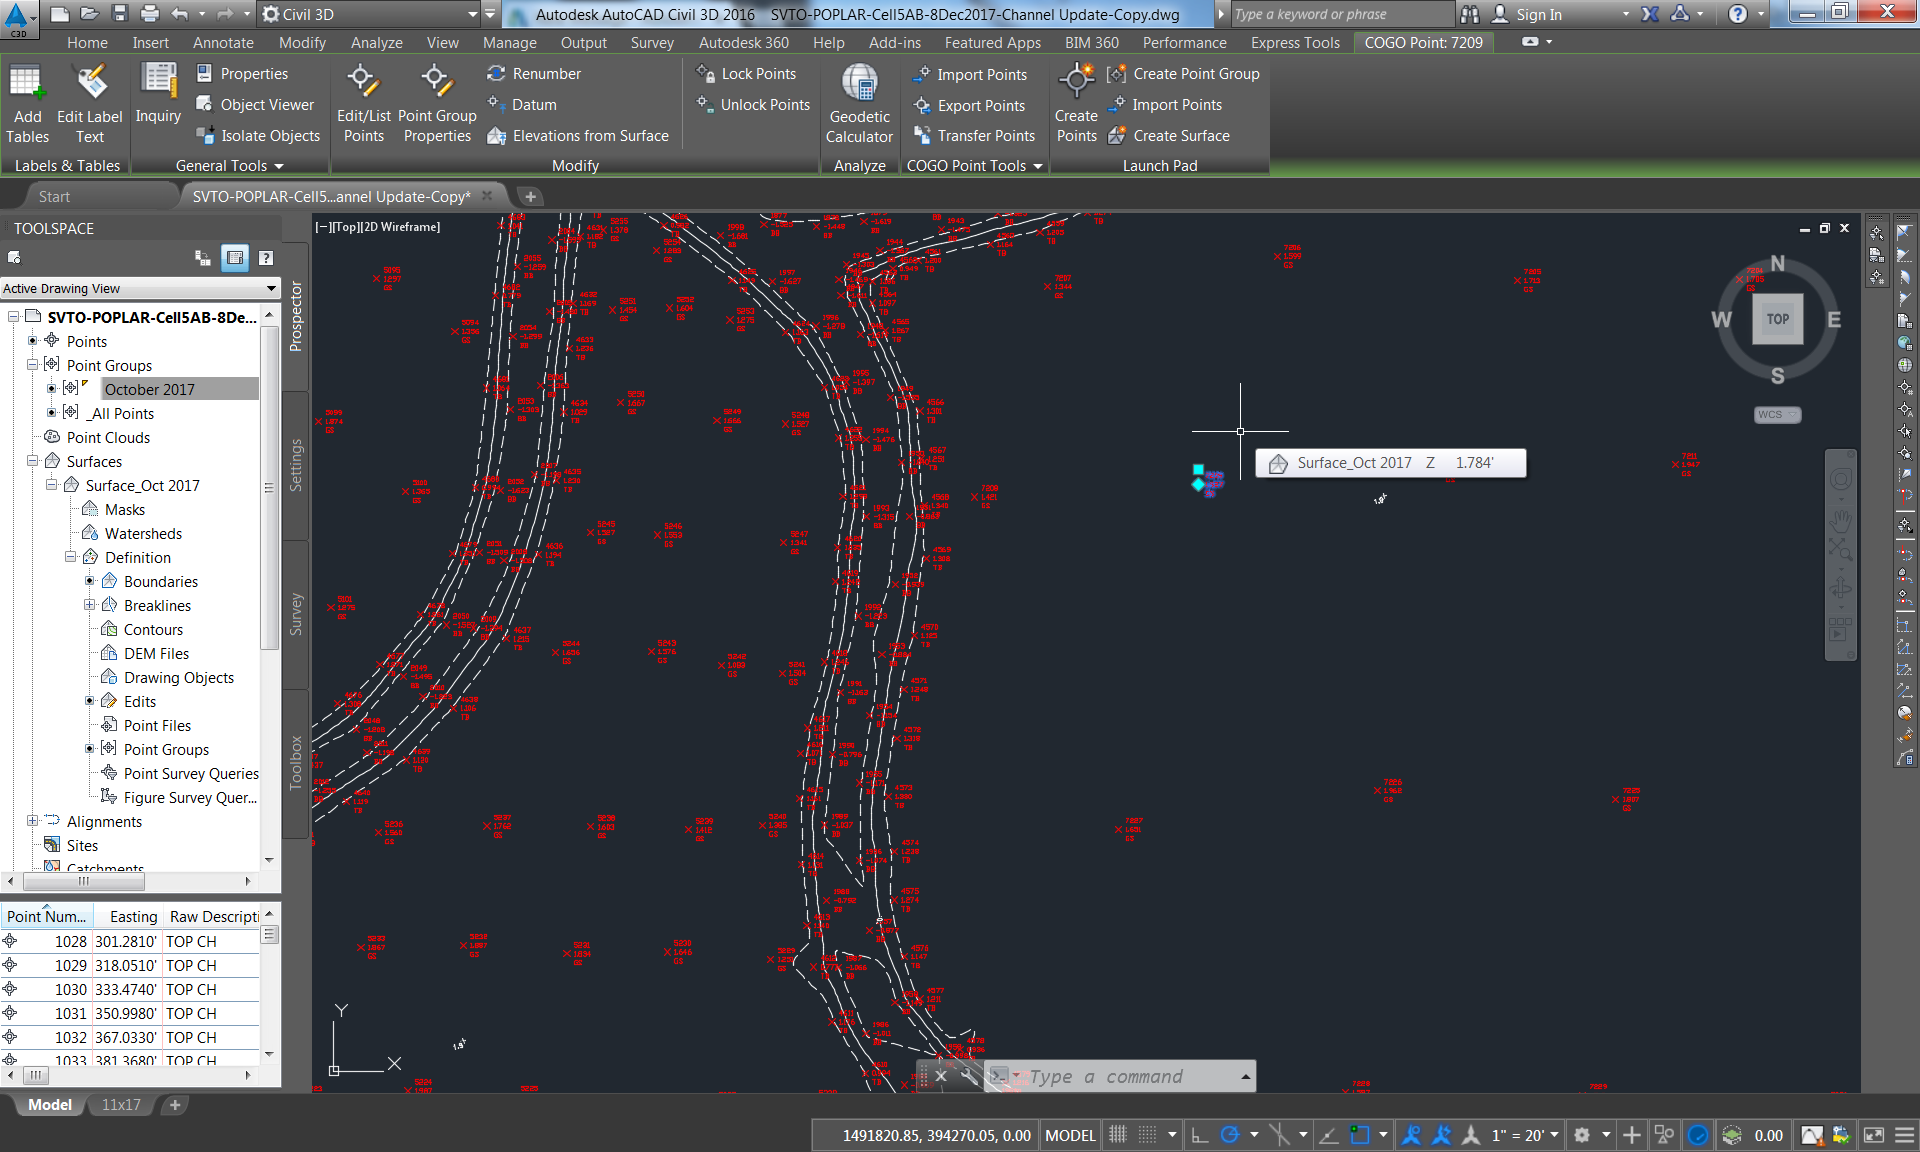
Task: Click Create Surface in Launch Pad
Action: (1180, 136)
